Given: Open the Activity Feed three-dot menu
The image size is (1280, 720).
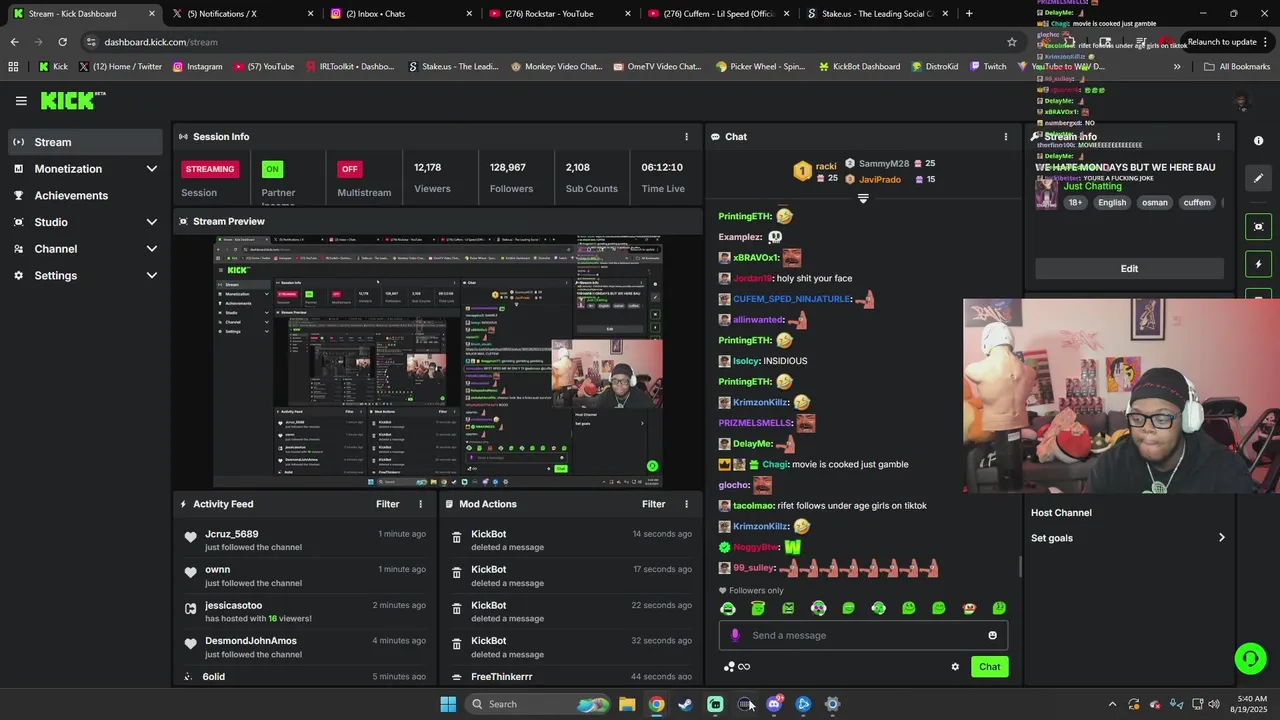Looking at the screenshot, I should (420, 505).
